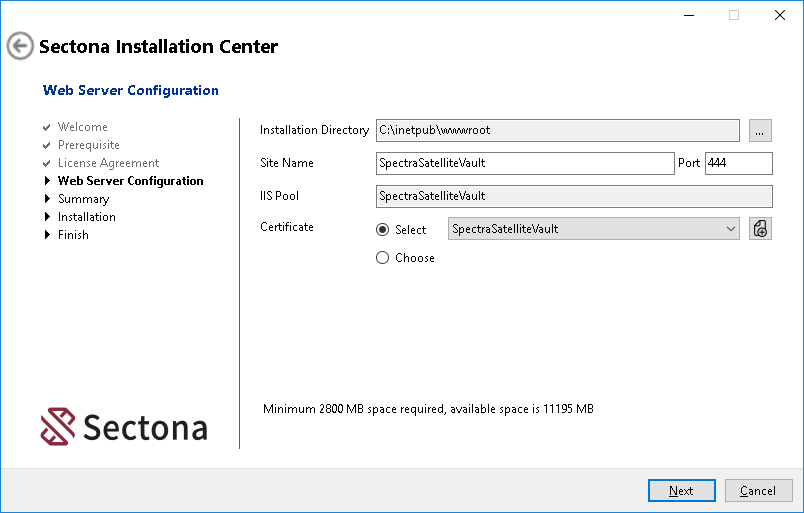Click the Sectona logo
Viewport: 804px width, 513px height.
coord(124,427)
